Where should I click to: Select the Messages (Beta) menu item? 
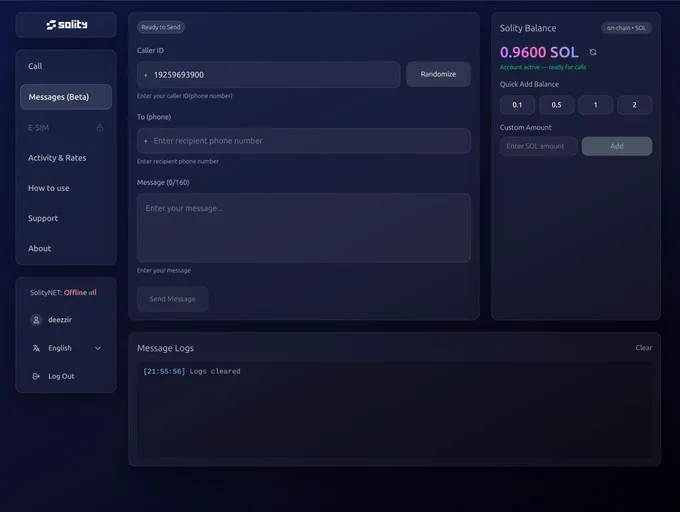[66, 97]
